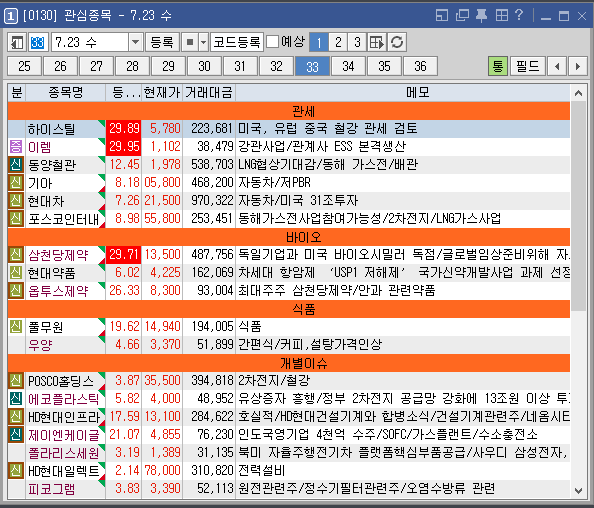Refresh the watchlist with circular arrow icon
594x508 pixels.
pos(397,42)
